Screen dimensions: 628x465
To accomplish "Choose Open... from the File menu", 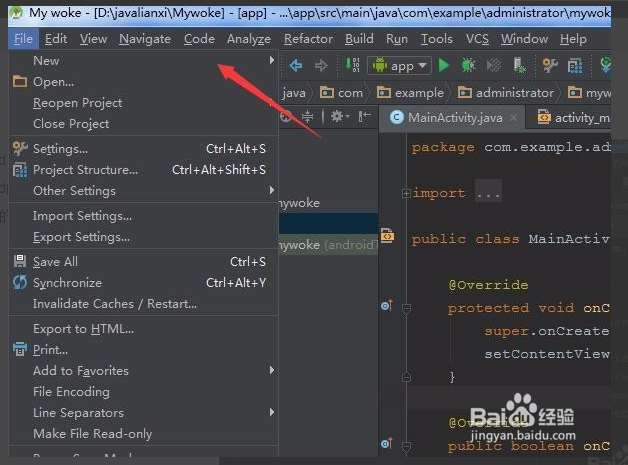I will pyautogui.click(x=143, y=82).
